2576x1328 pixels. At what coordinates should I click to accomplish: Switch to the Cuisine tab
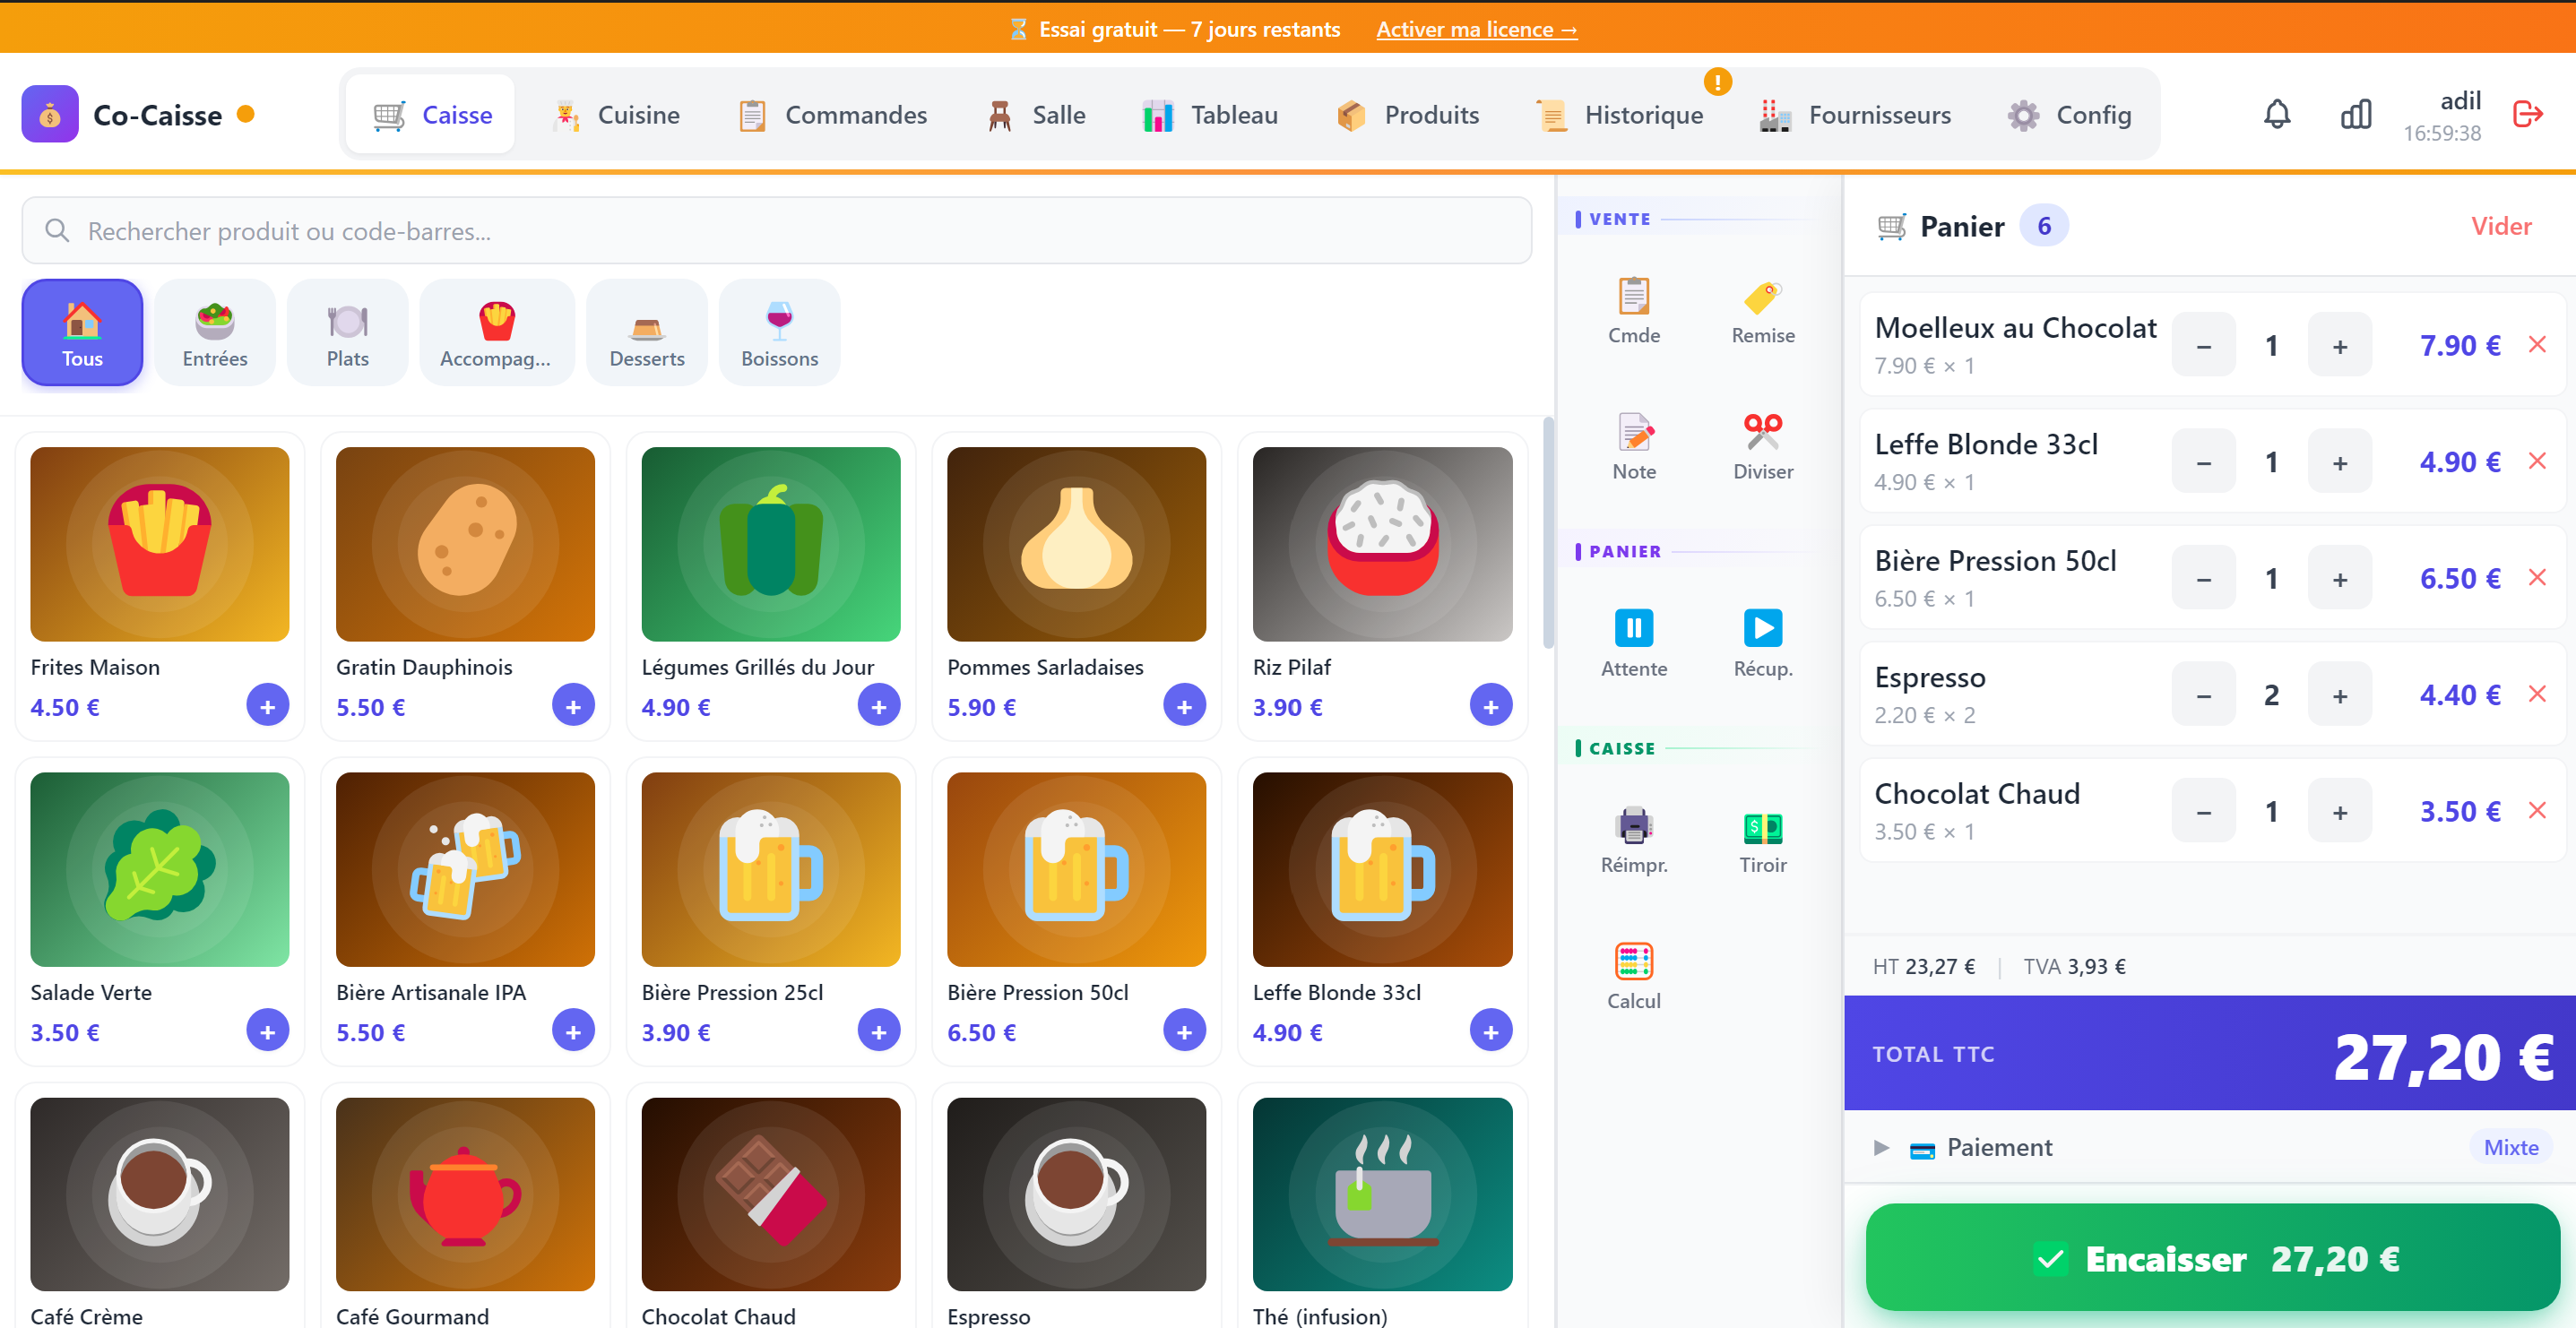[617, 114]
